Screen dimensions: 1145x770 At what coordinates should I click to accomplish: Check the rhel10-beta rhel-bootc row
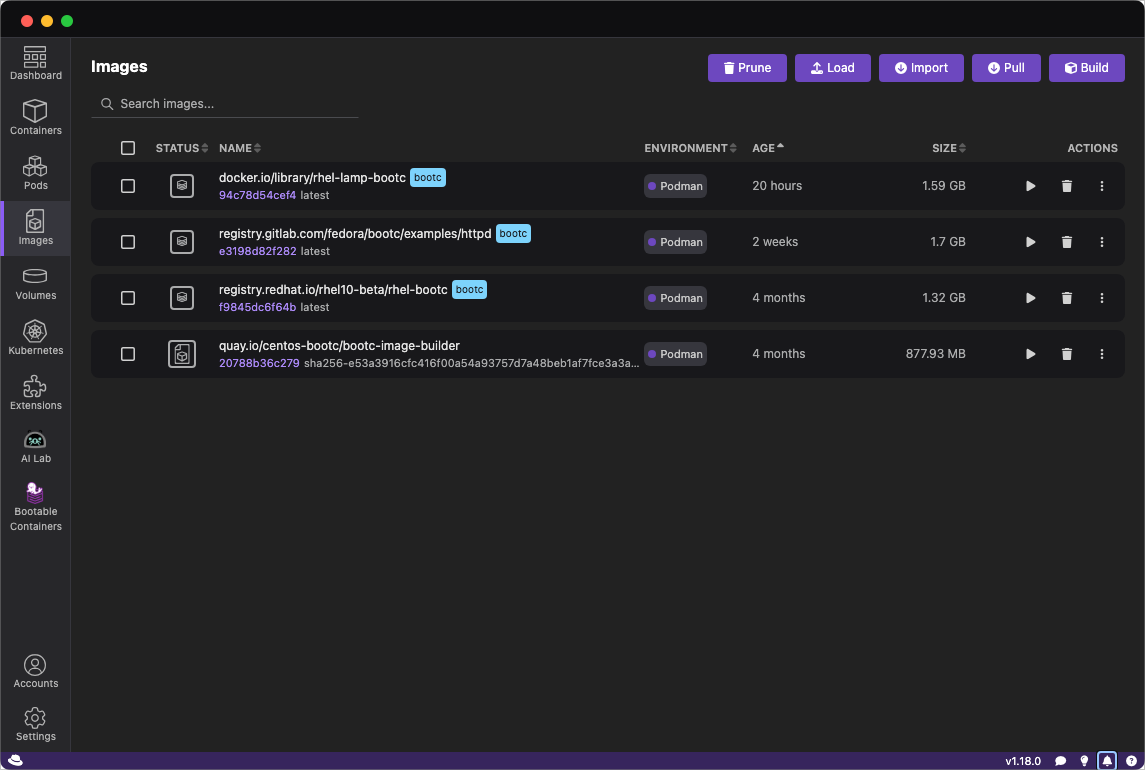(128, 298)
